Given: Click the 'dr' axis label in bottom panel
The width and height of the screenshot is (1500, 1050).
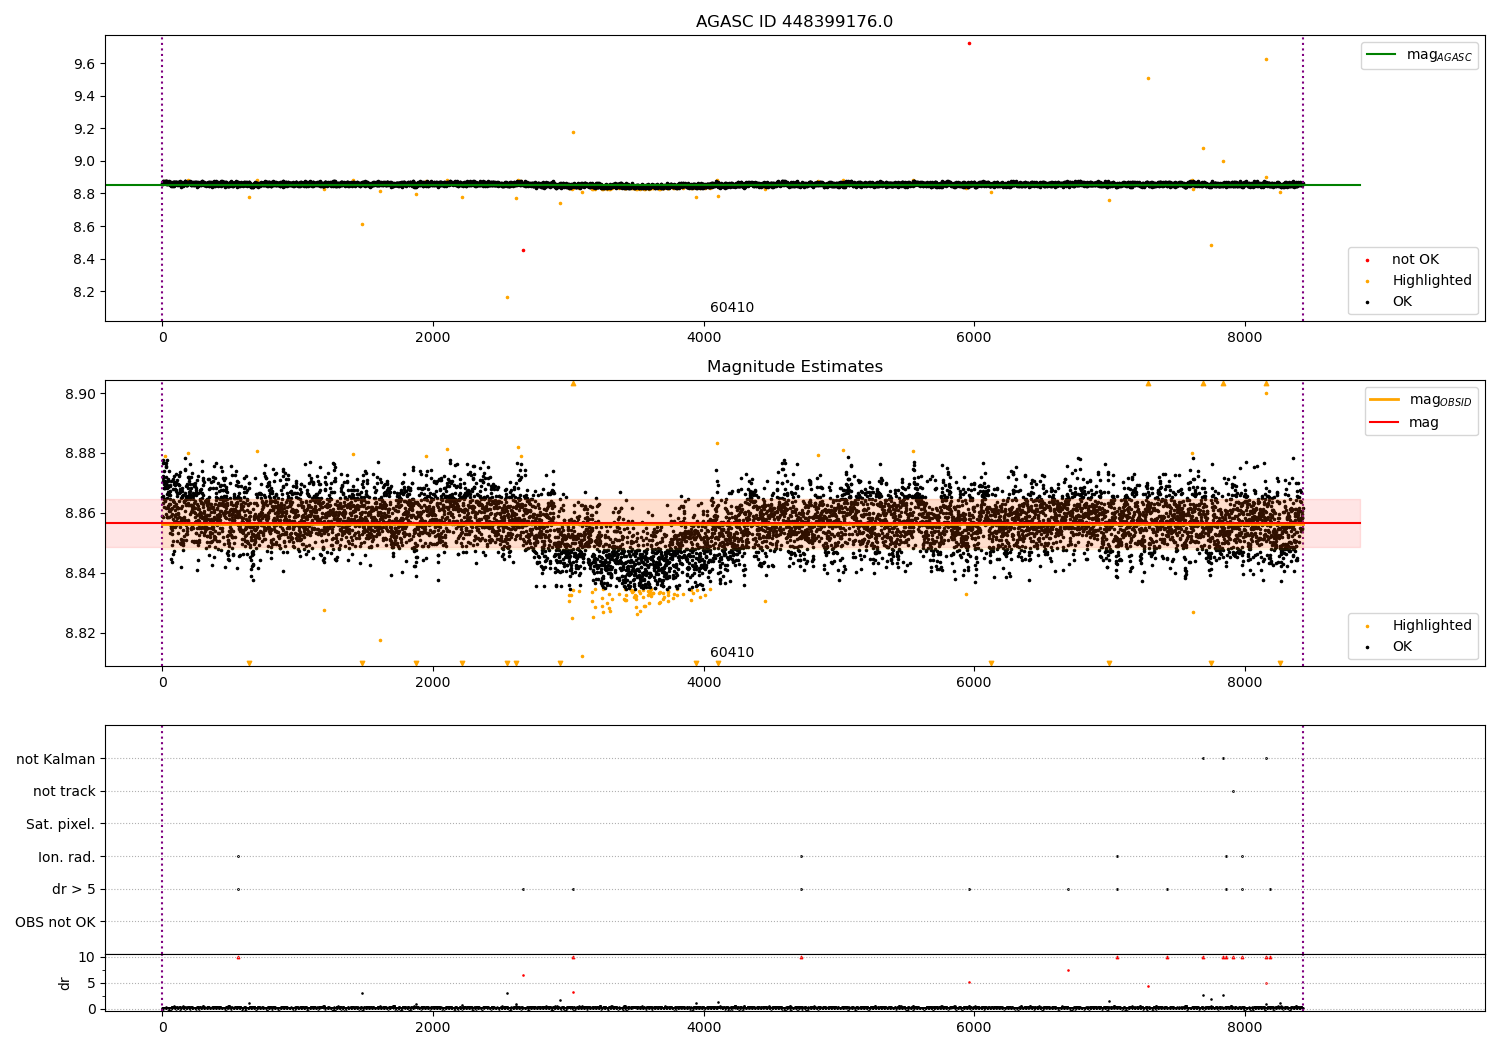Looking at the screenshot, I should coord(65,983).
